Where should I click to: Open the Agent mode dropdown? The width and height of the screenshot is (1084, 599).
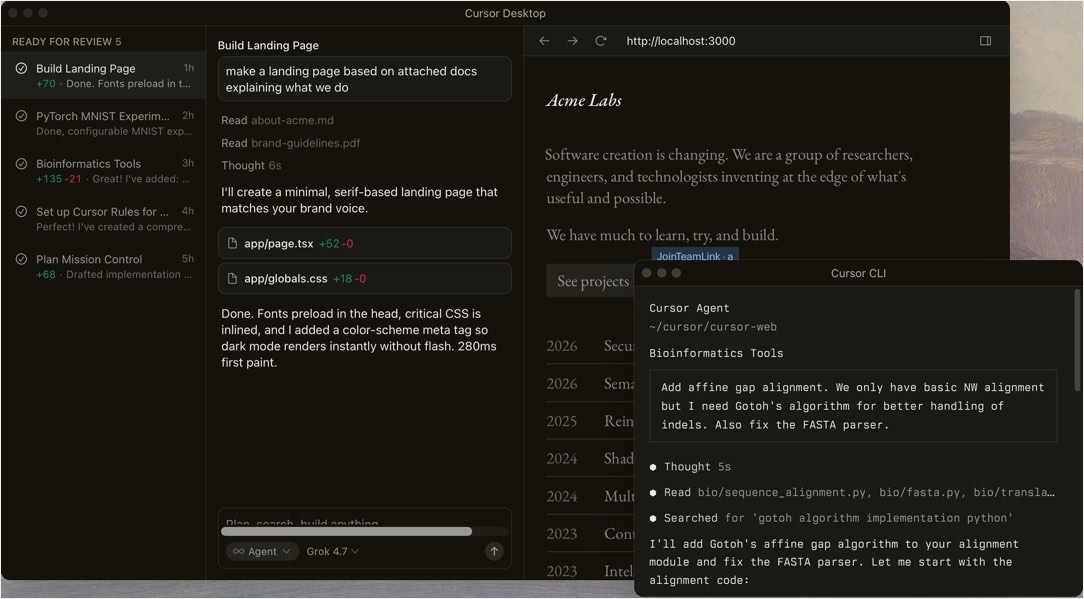pos(263,551)
